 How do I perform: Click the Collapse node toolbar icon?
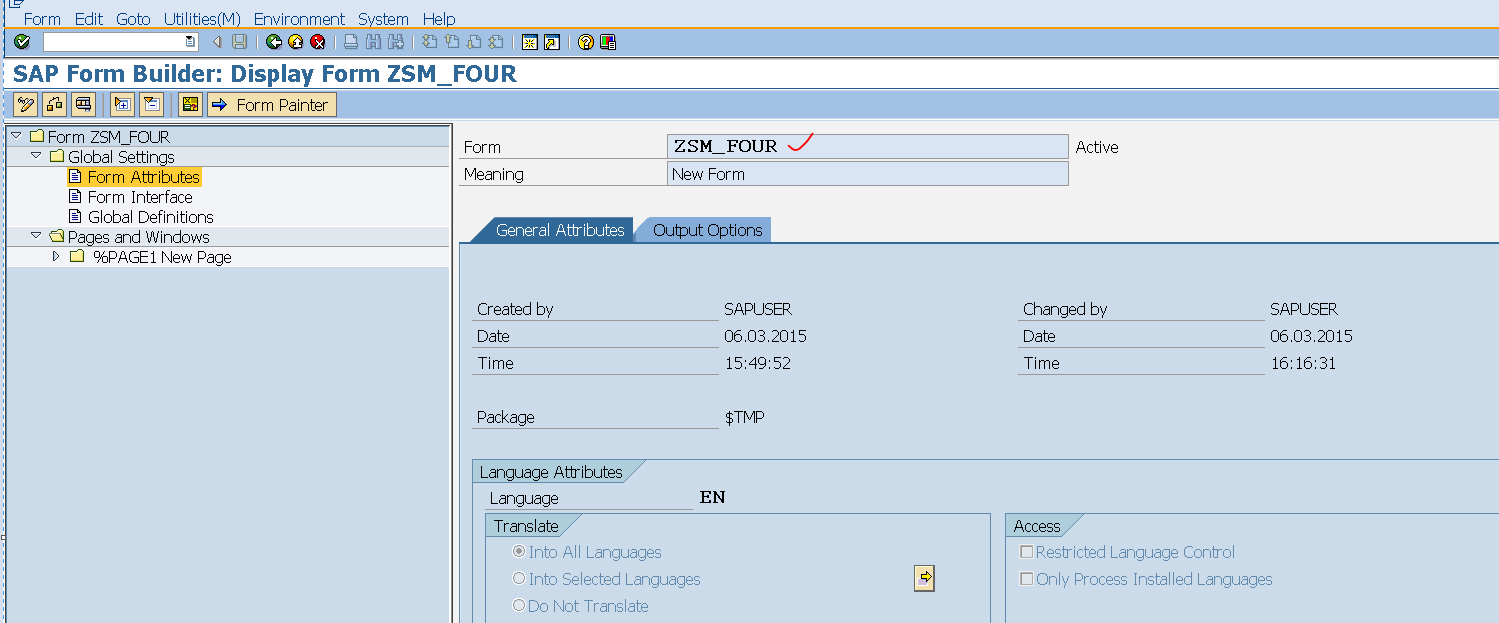pyautogui.click(x=151, y=104)
